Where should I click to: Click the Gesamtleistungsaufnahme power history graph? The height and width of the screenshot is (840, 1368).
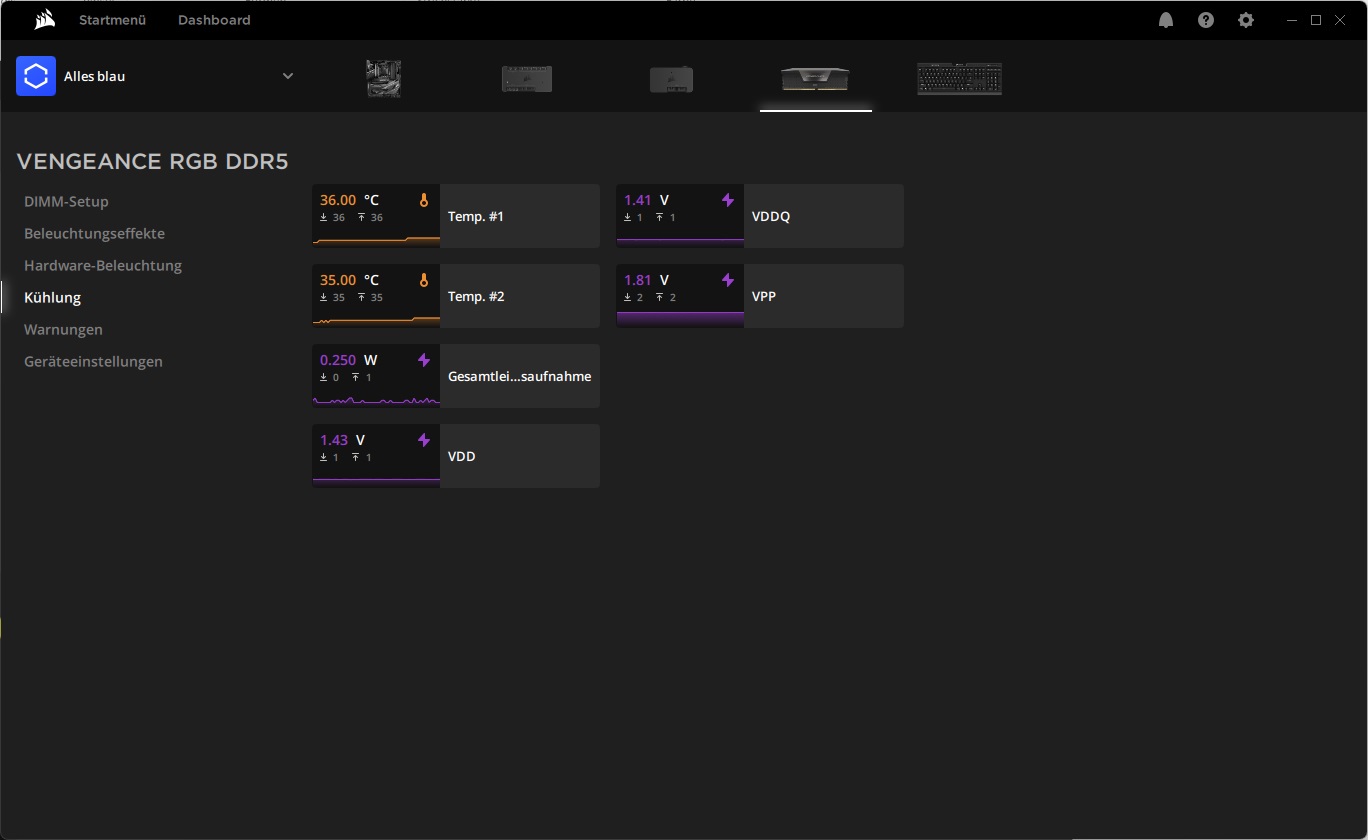(x=376, y=400)
